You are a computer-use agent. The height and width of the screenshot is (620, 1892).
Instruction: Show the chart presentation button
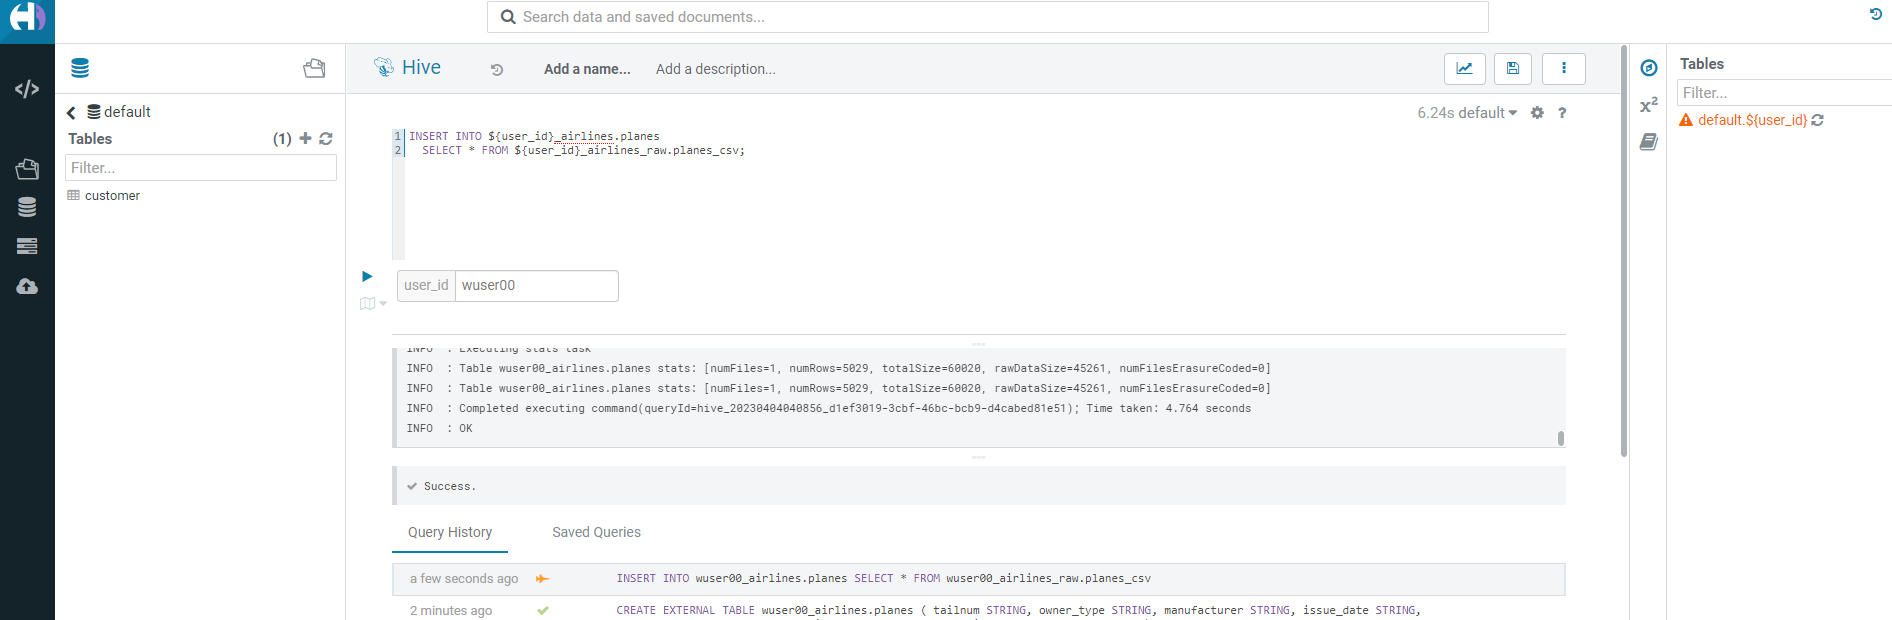click(1464, 68)
